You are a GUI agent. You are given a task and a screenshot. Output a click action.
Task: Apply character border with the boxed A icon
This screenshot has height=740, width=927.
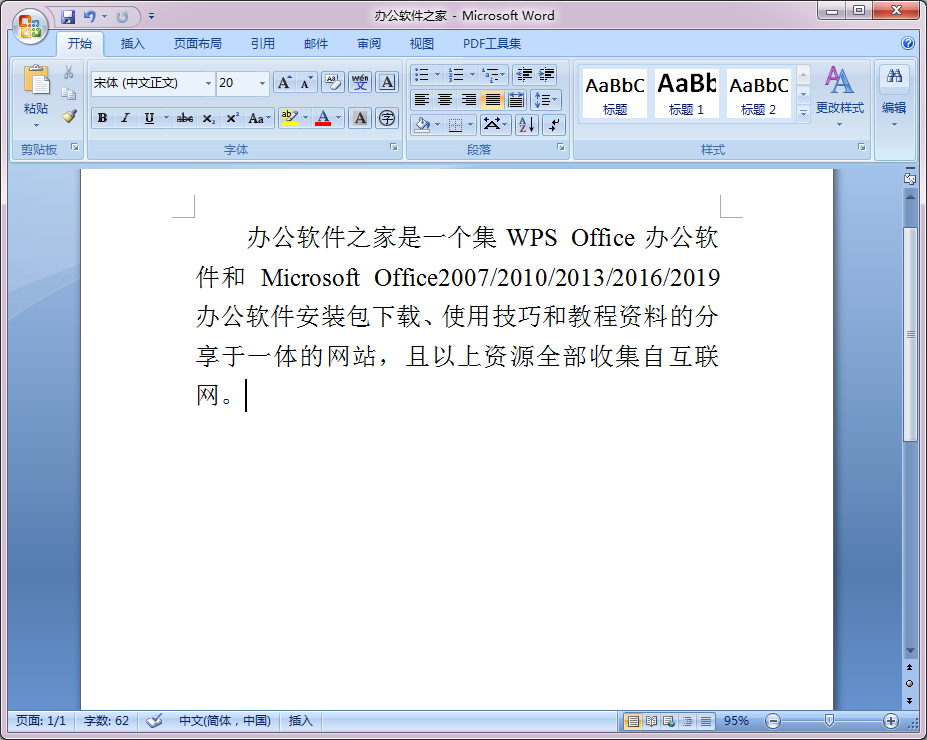(x=387, y=83)
